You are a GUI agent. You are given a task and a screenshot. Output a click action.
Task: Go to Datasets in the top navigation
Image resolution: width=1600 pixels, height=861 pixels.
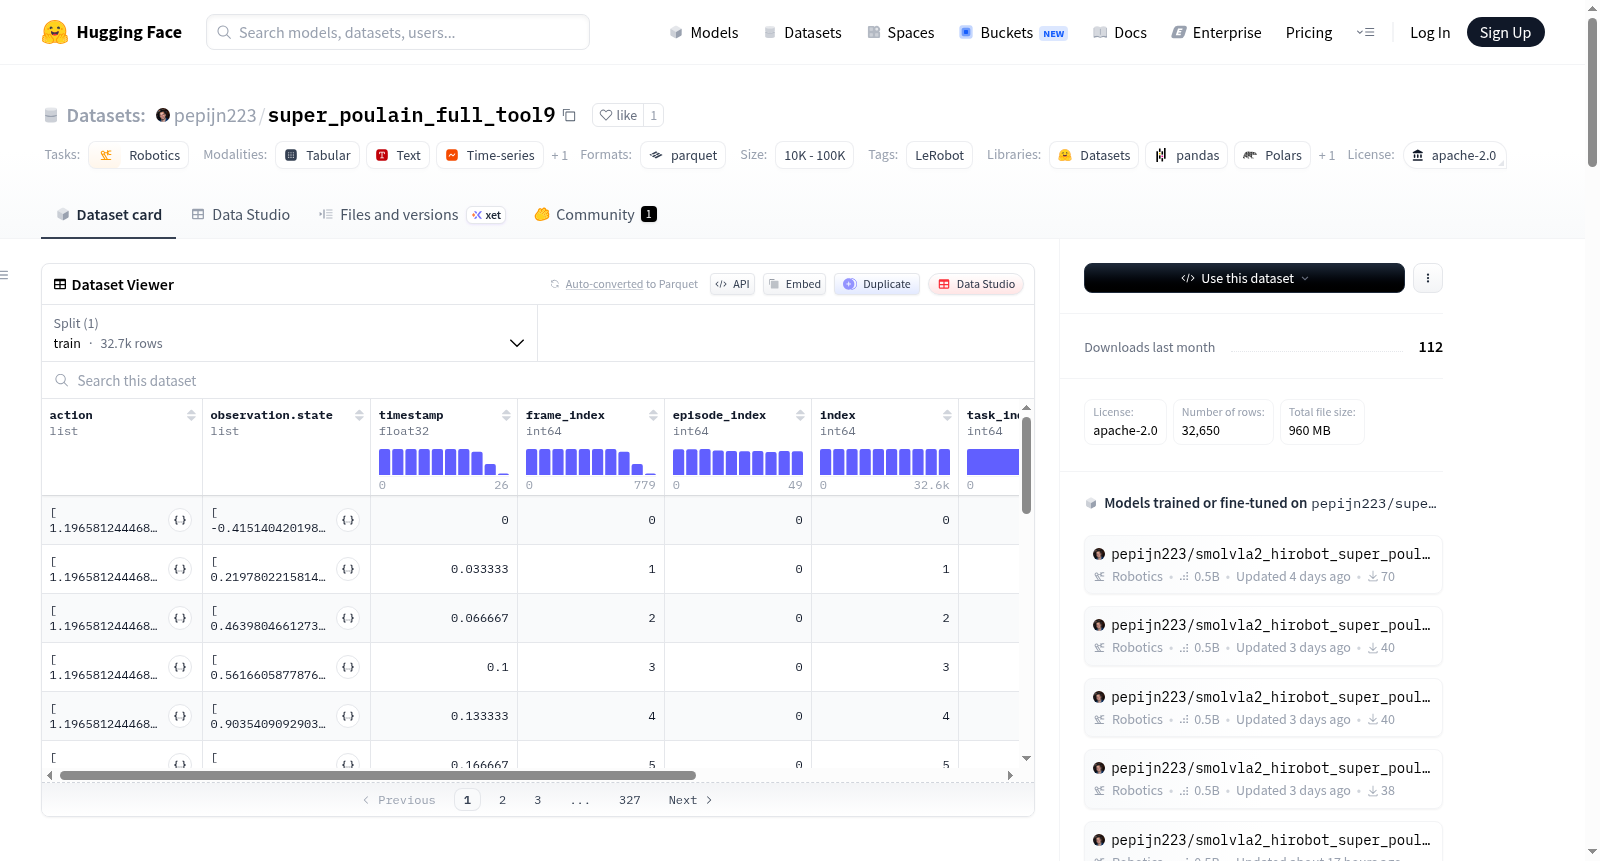pyautogui.click(x=802, y=32)
